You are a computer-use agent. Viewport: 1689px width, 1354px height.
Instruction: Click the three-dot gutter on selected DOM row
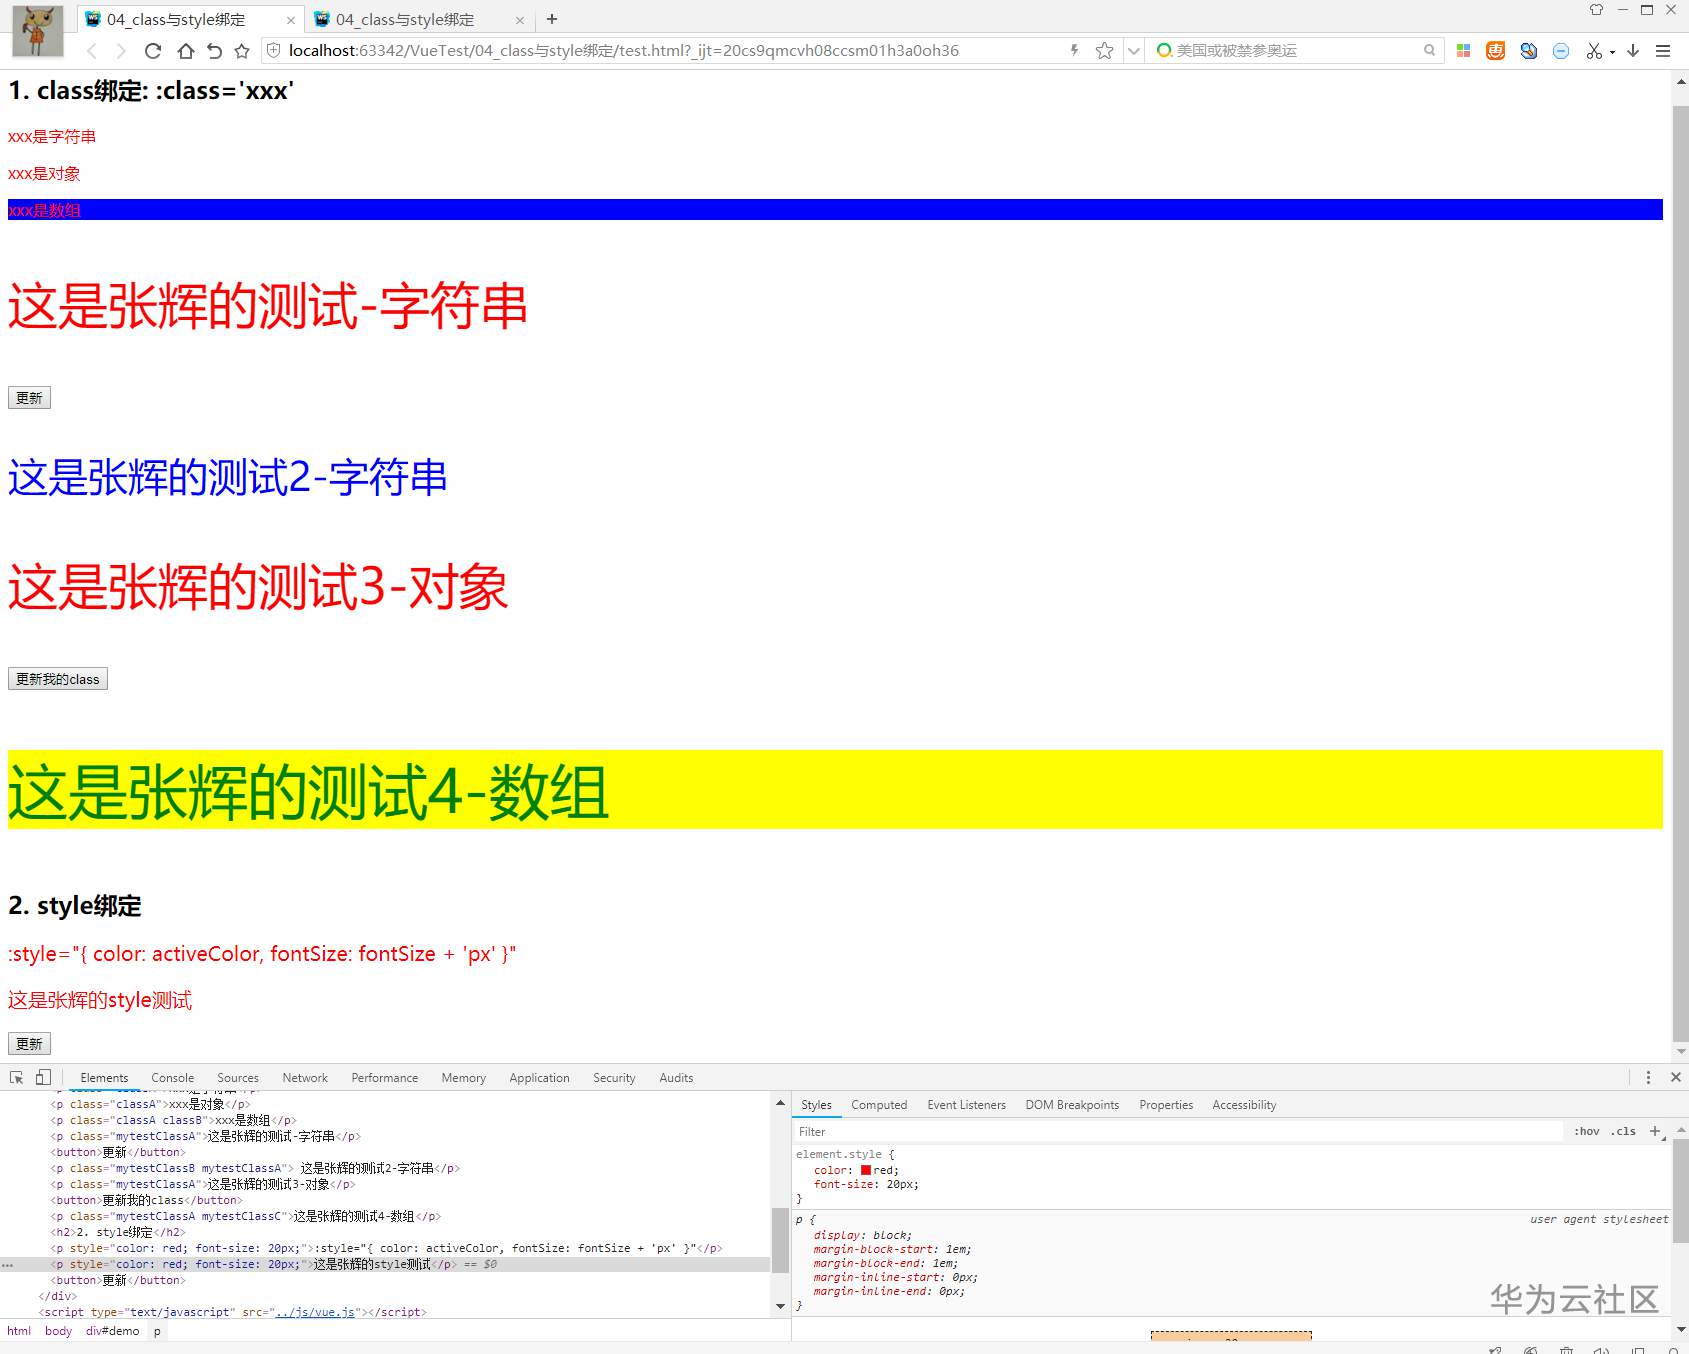point(7,1265)
